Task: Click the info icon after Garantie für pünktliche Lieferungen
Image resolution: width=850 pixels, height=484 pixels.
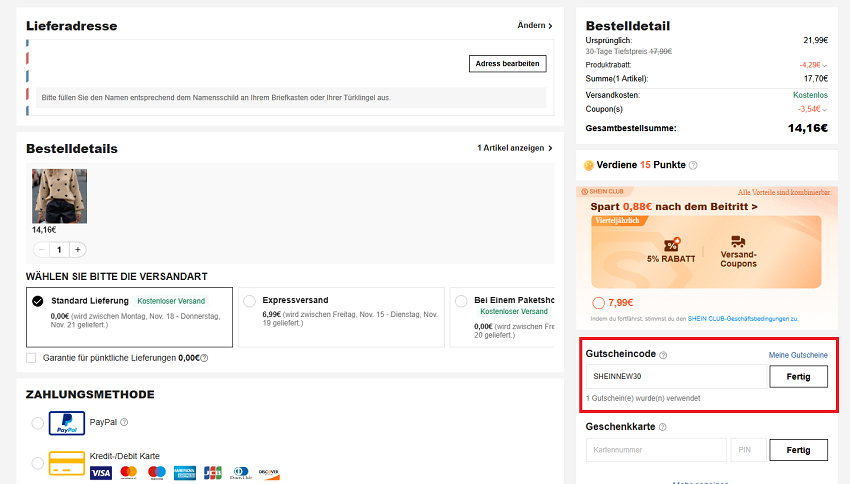Action: (205, 358)
